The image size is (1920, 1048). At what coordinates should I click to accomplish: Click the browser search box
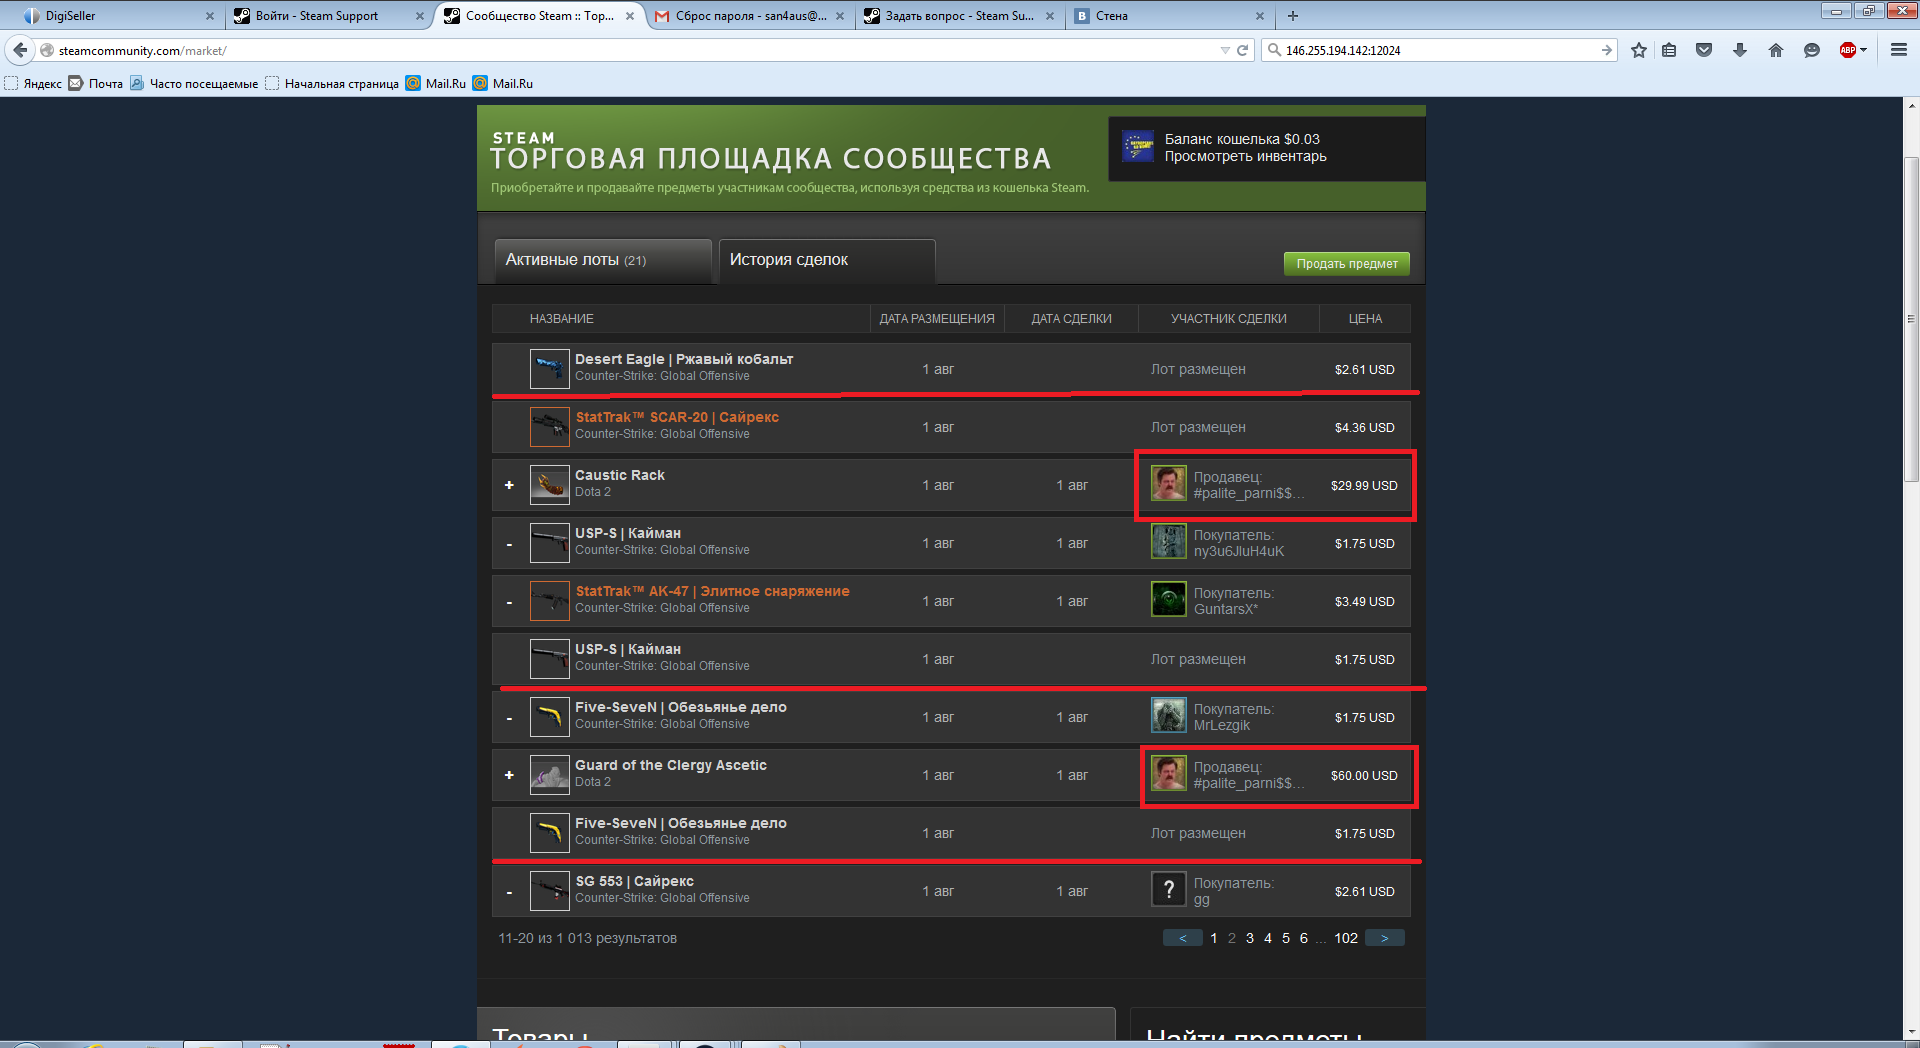tap(1440, 50)
